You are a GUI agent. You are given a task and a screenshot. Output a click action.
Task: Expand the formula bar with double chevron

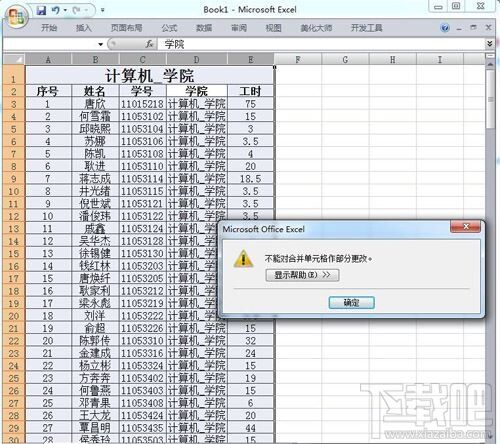489,44
